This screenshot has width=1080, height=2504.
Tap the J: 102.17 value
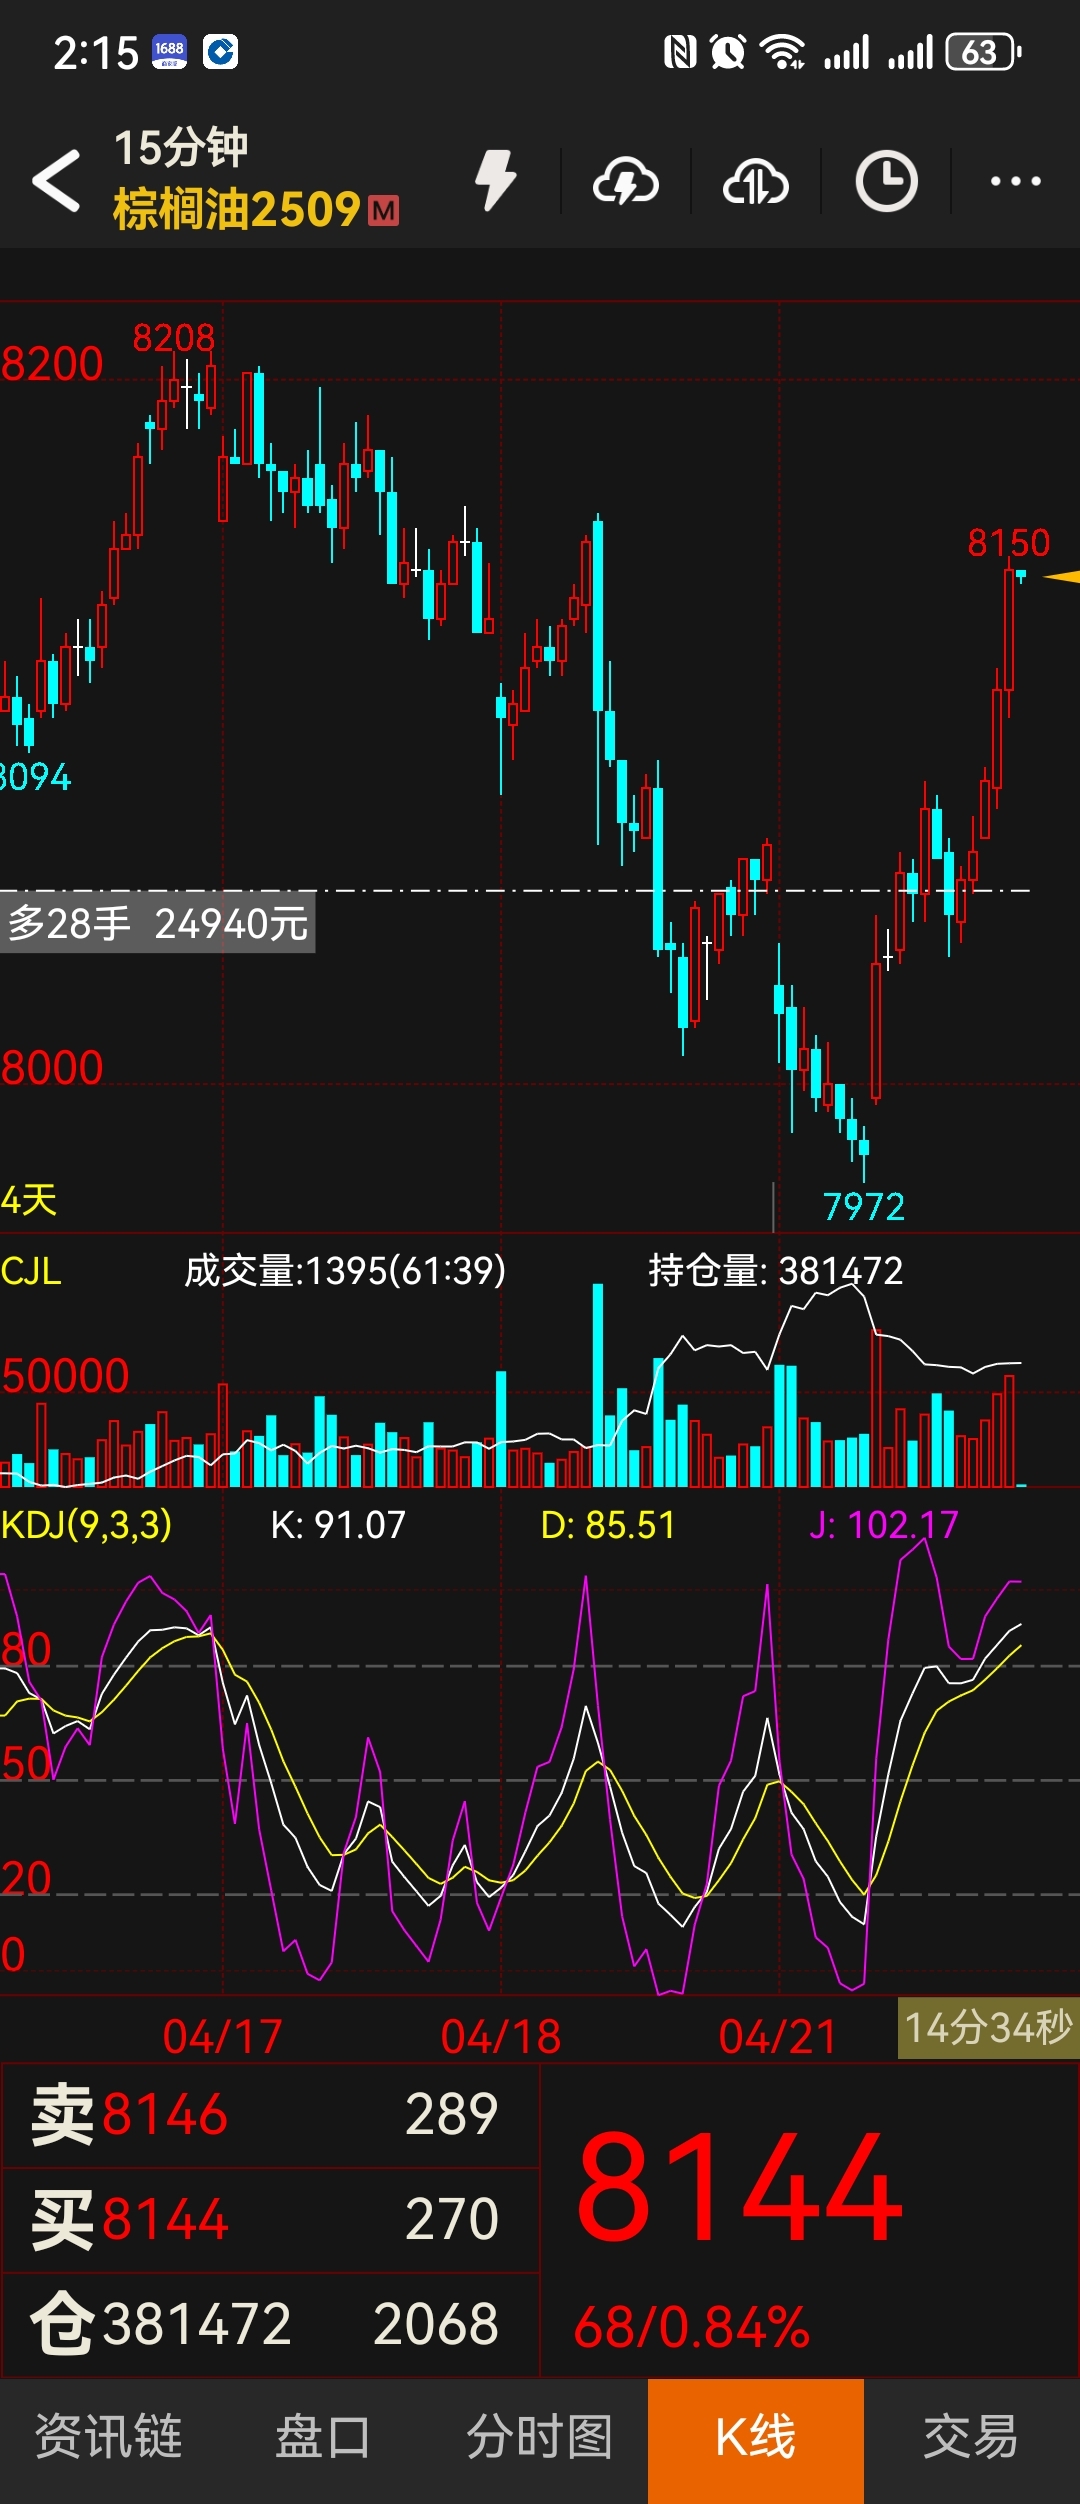[x=884, y=1525]
